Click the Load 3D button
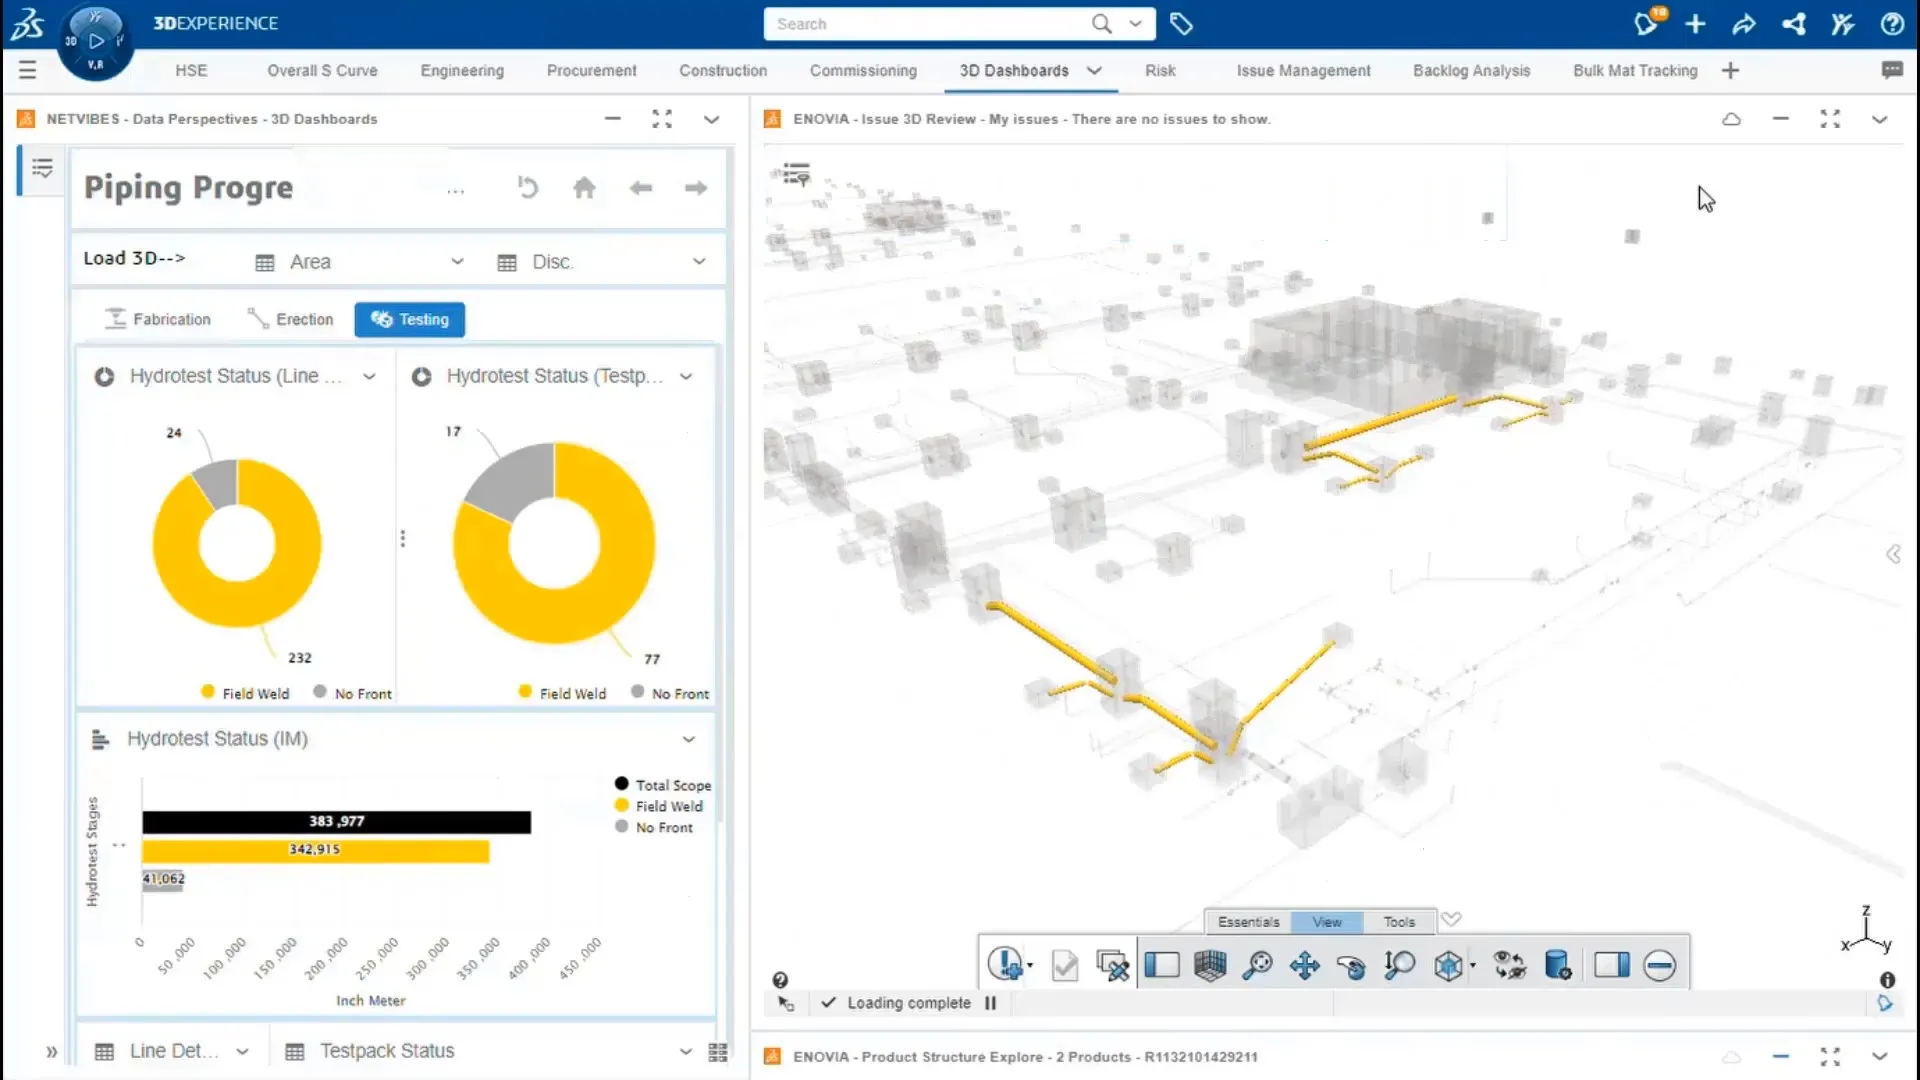 134,258
